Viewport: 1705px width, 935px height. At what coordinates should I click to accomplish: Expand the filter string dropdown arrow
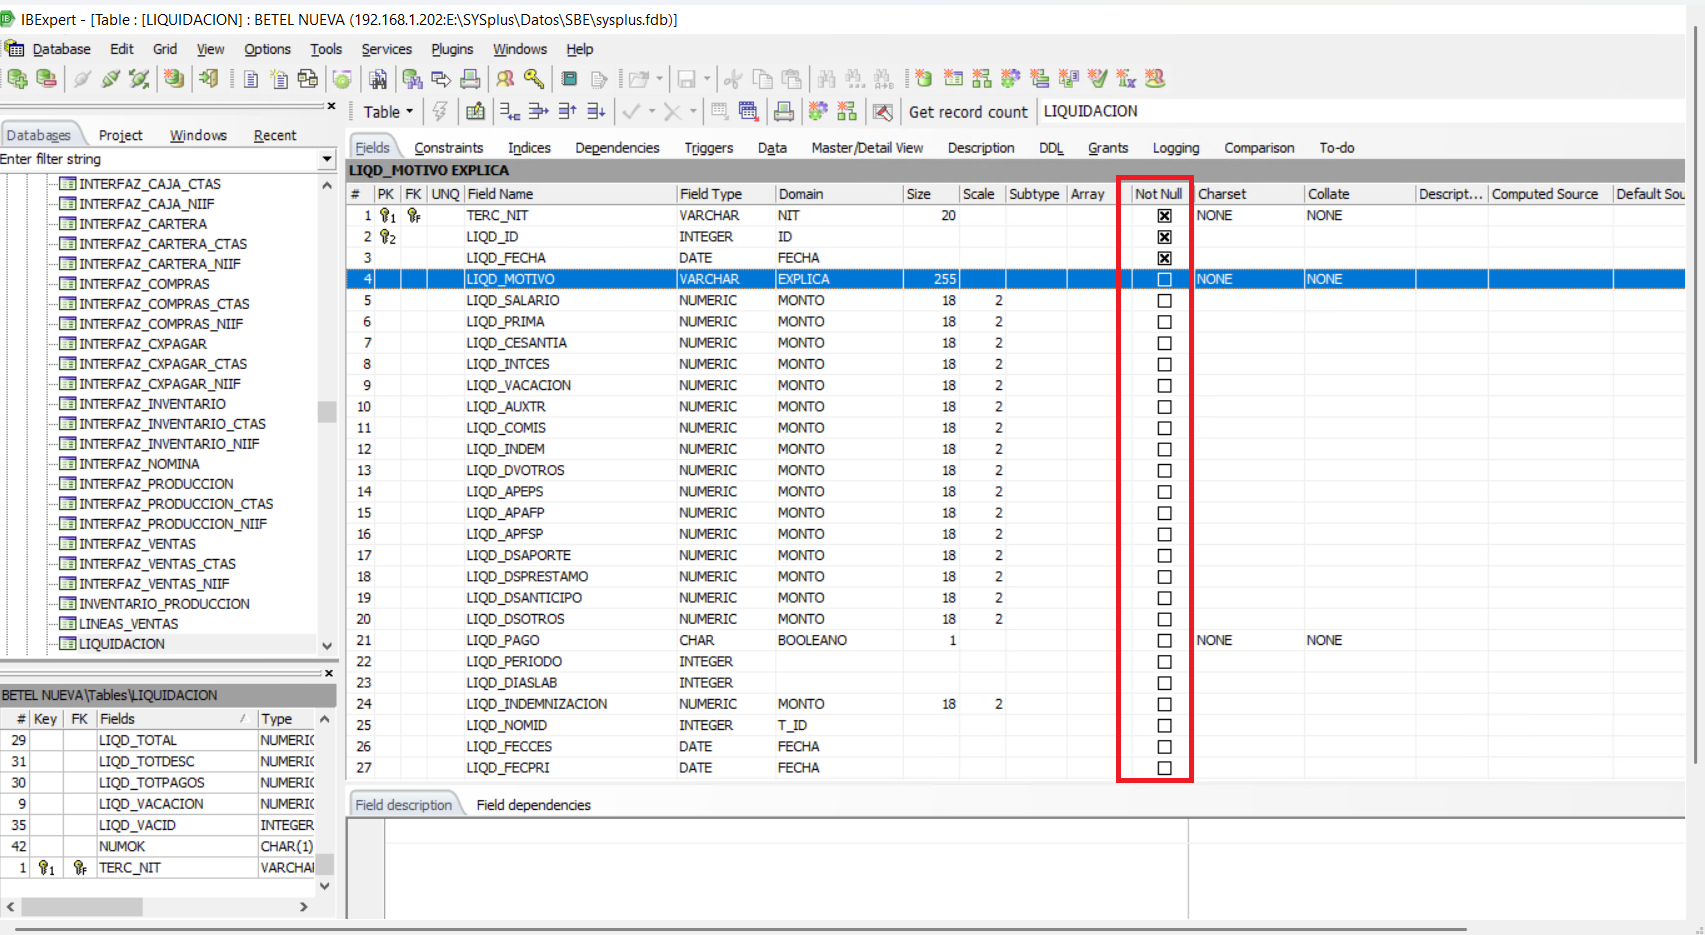click(x=326, y=159)
